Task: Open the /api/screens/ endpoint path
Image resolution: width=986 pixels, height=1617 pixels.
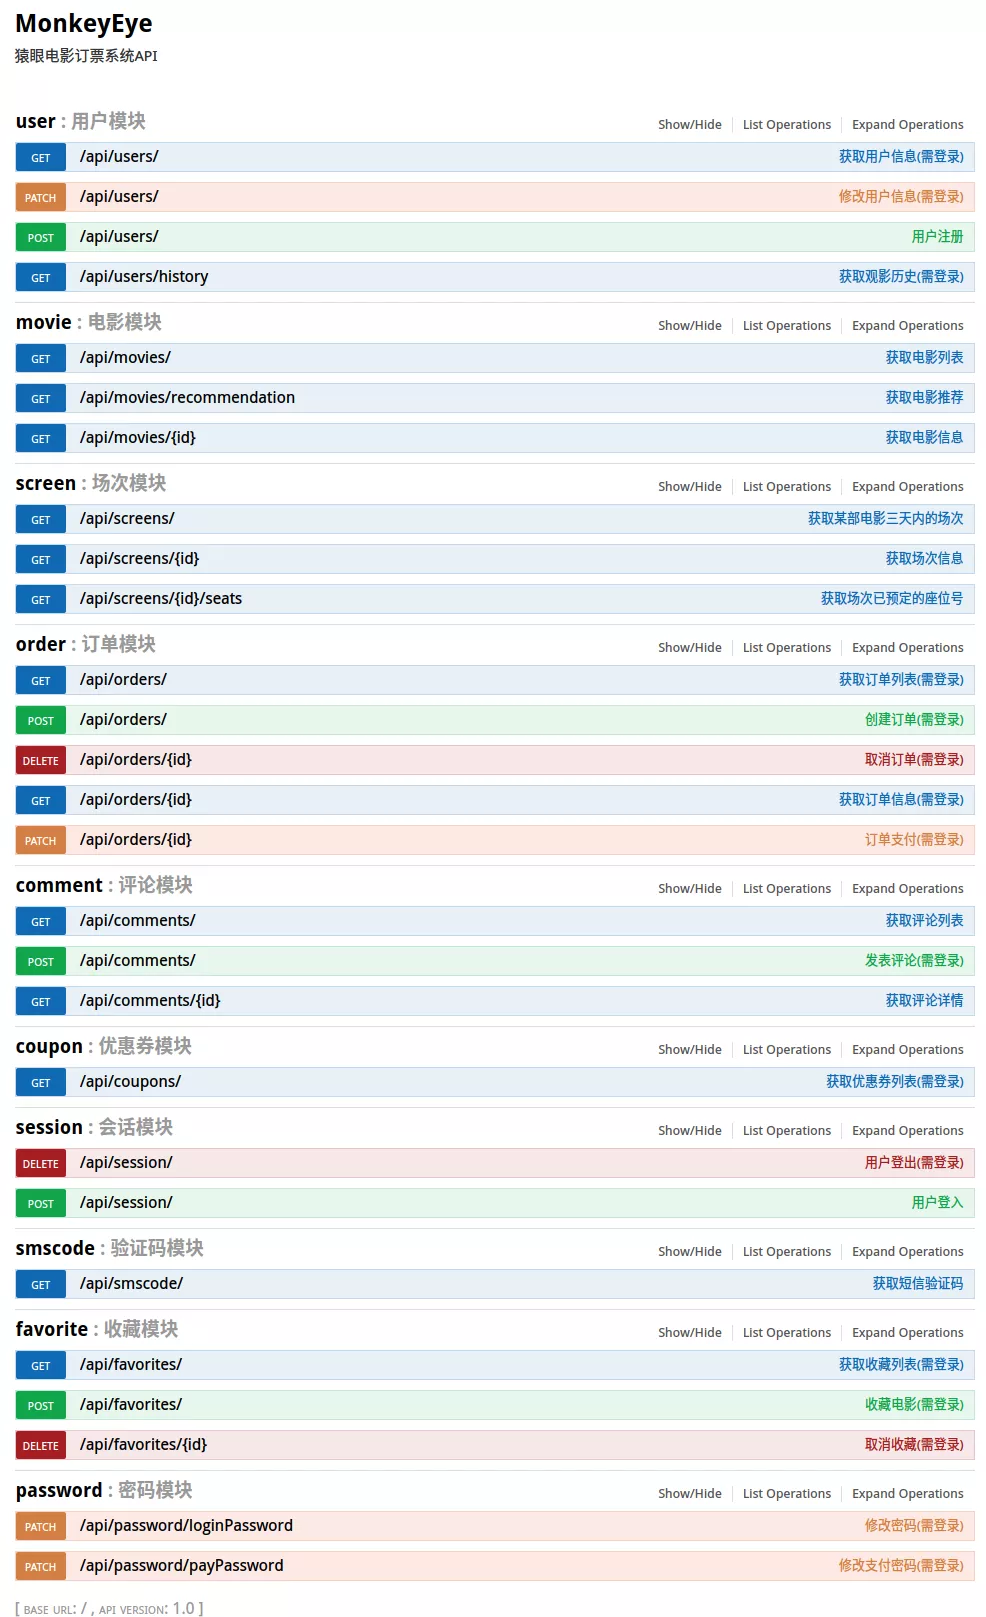Action: click(127, 519)
